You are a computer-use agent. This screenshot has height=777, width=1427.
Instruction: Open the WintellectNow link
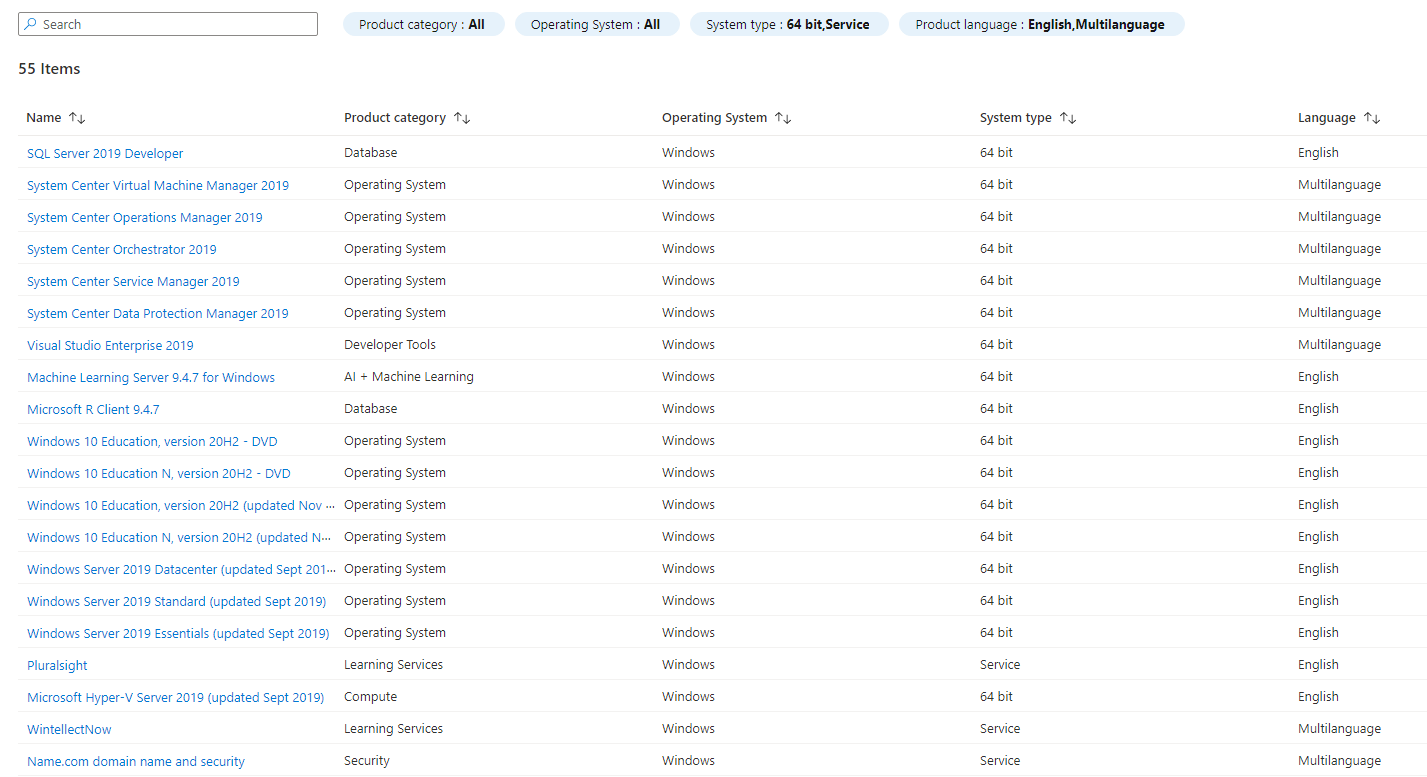[69, 729]
